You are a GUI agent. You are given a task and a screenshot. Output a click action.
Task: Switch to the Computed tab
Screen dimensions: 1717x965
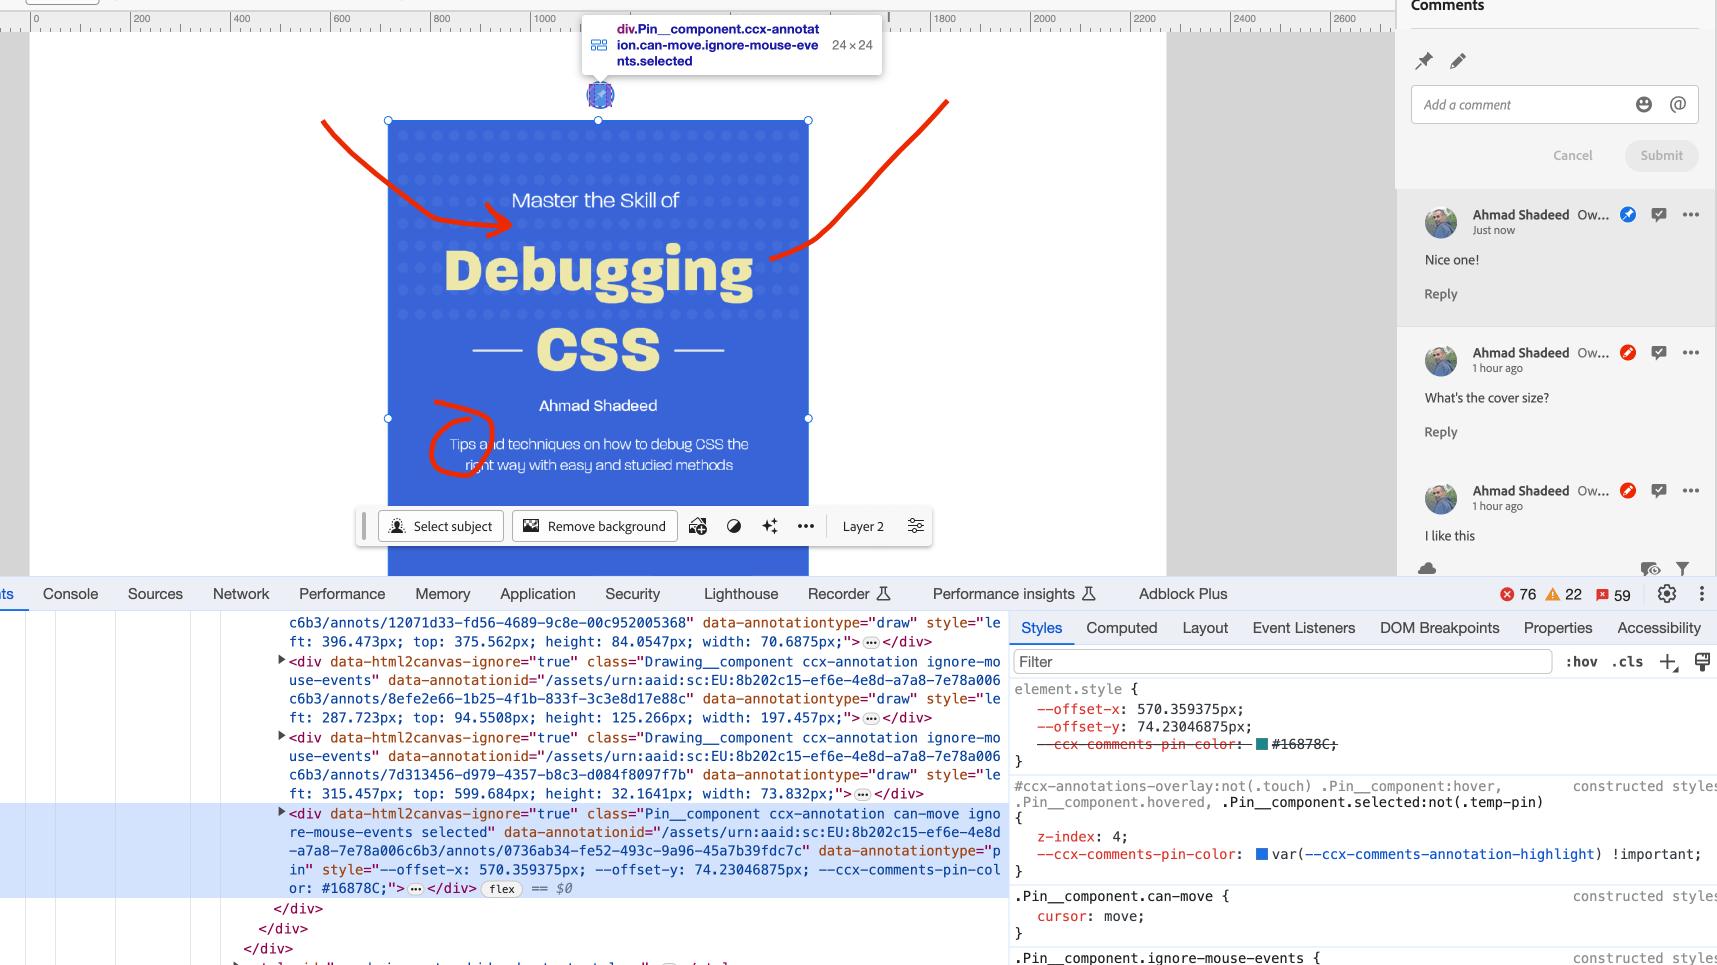[x=1121, y=628]
